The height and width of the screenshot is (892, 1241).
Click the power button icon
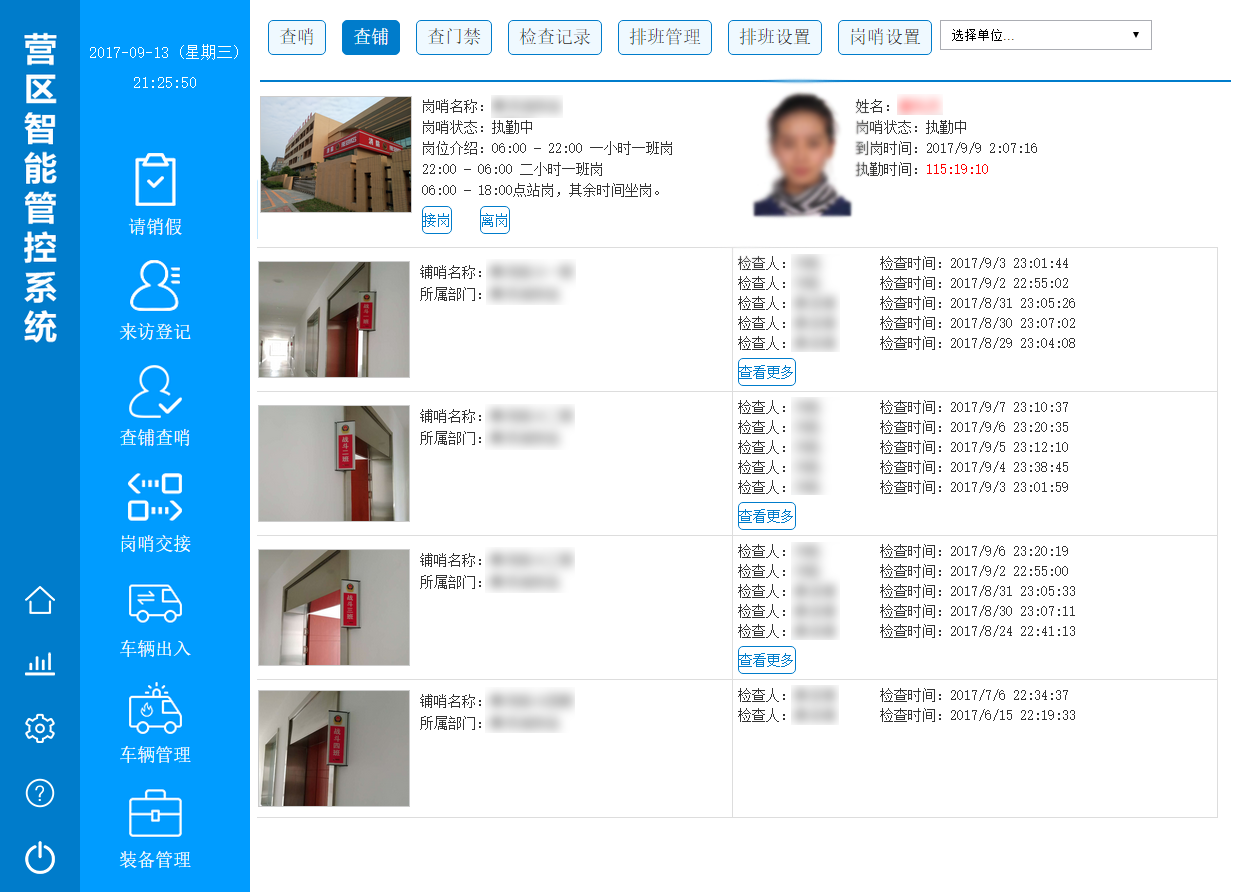coord(40,858)
